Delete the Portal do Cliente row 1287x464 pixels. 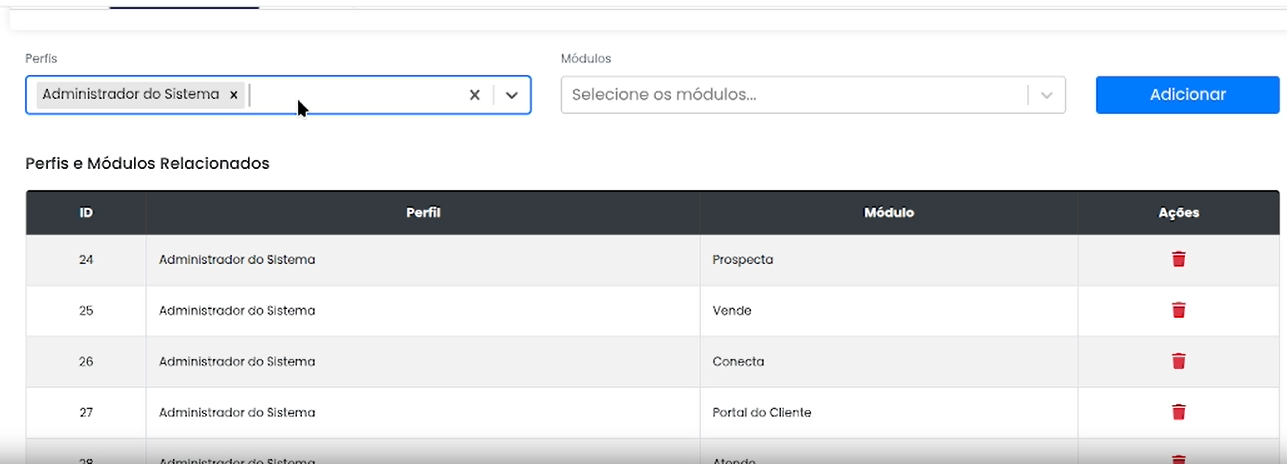click(1178, 412)
